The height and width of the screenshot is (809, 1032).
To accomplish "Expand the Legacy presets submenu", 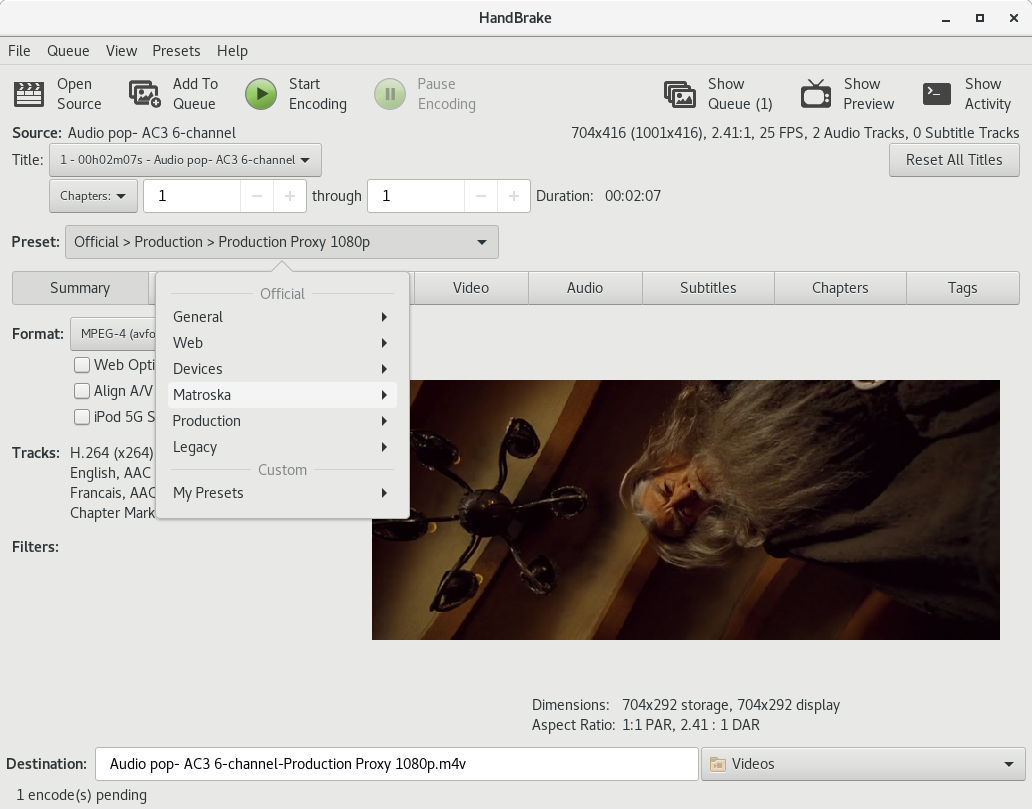I will click(282, 447).
